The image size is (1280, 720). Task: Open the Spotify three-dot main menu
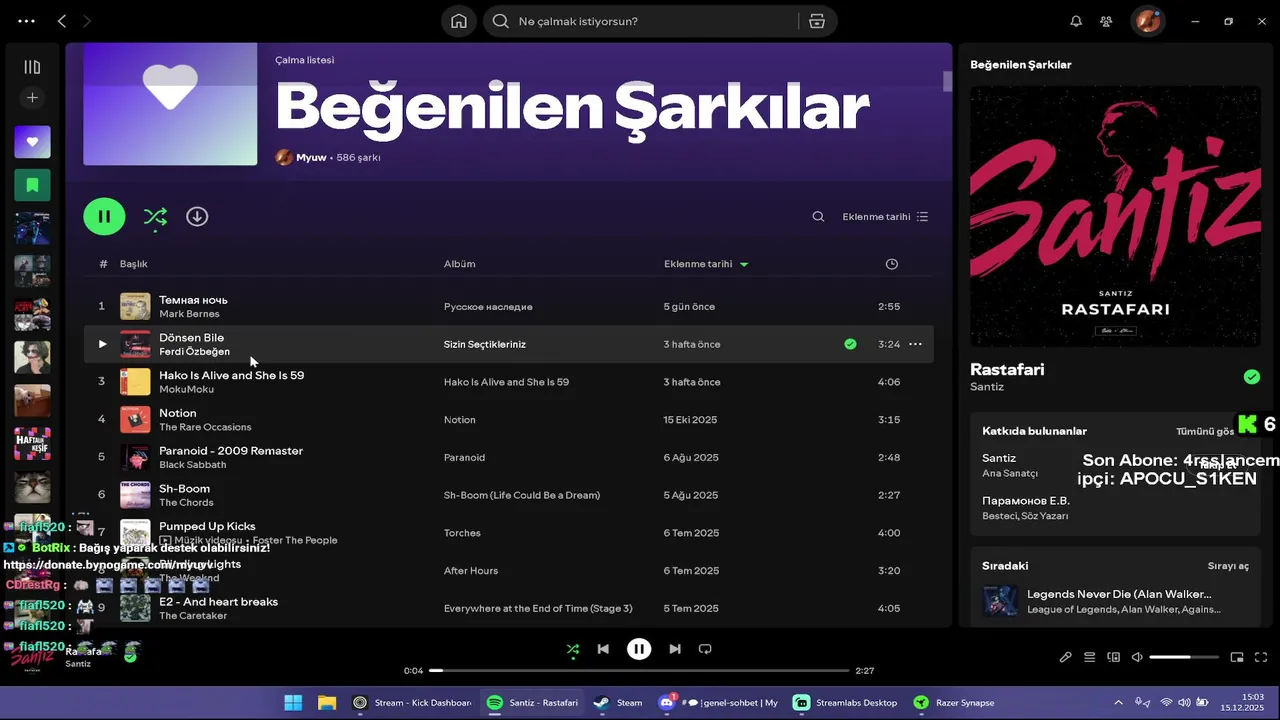click(x=26, y=21)
